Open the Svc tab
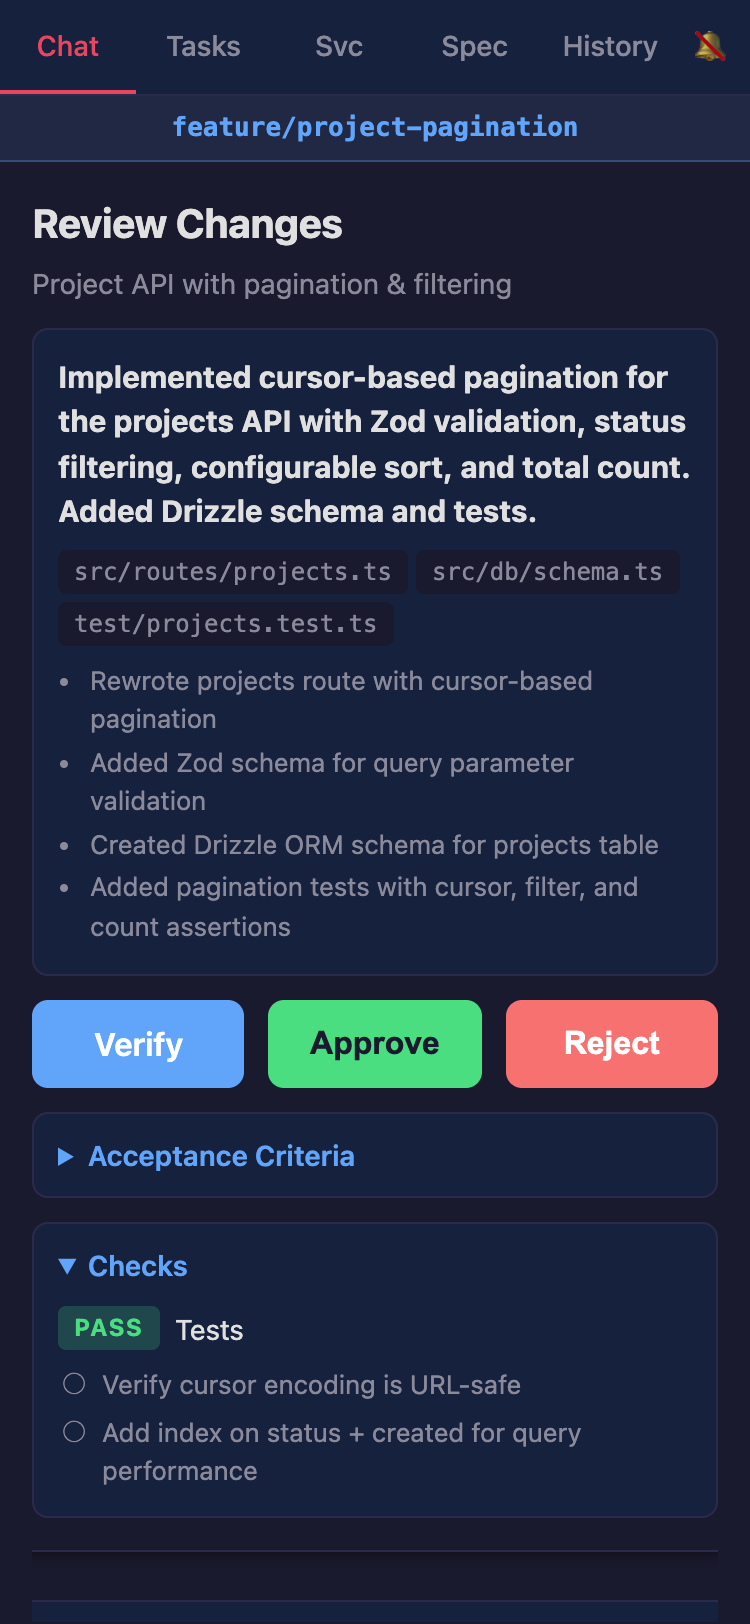Viewport: 750px width, 1624px height. coord(338,46)
